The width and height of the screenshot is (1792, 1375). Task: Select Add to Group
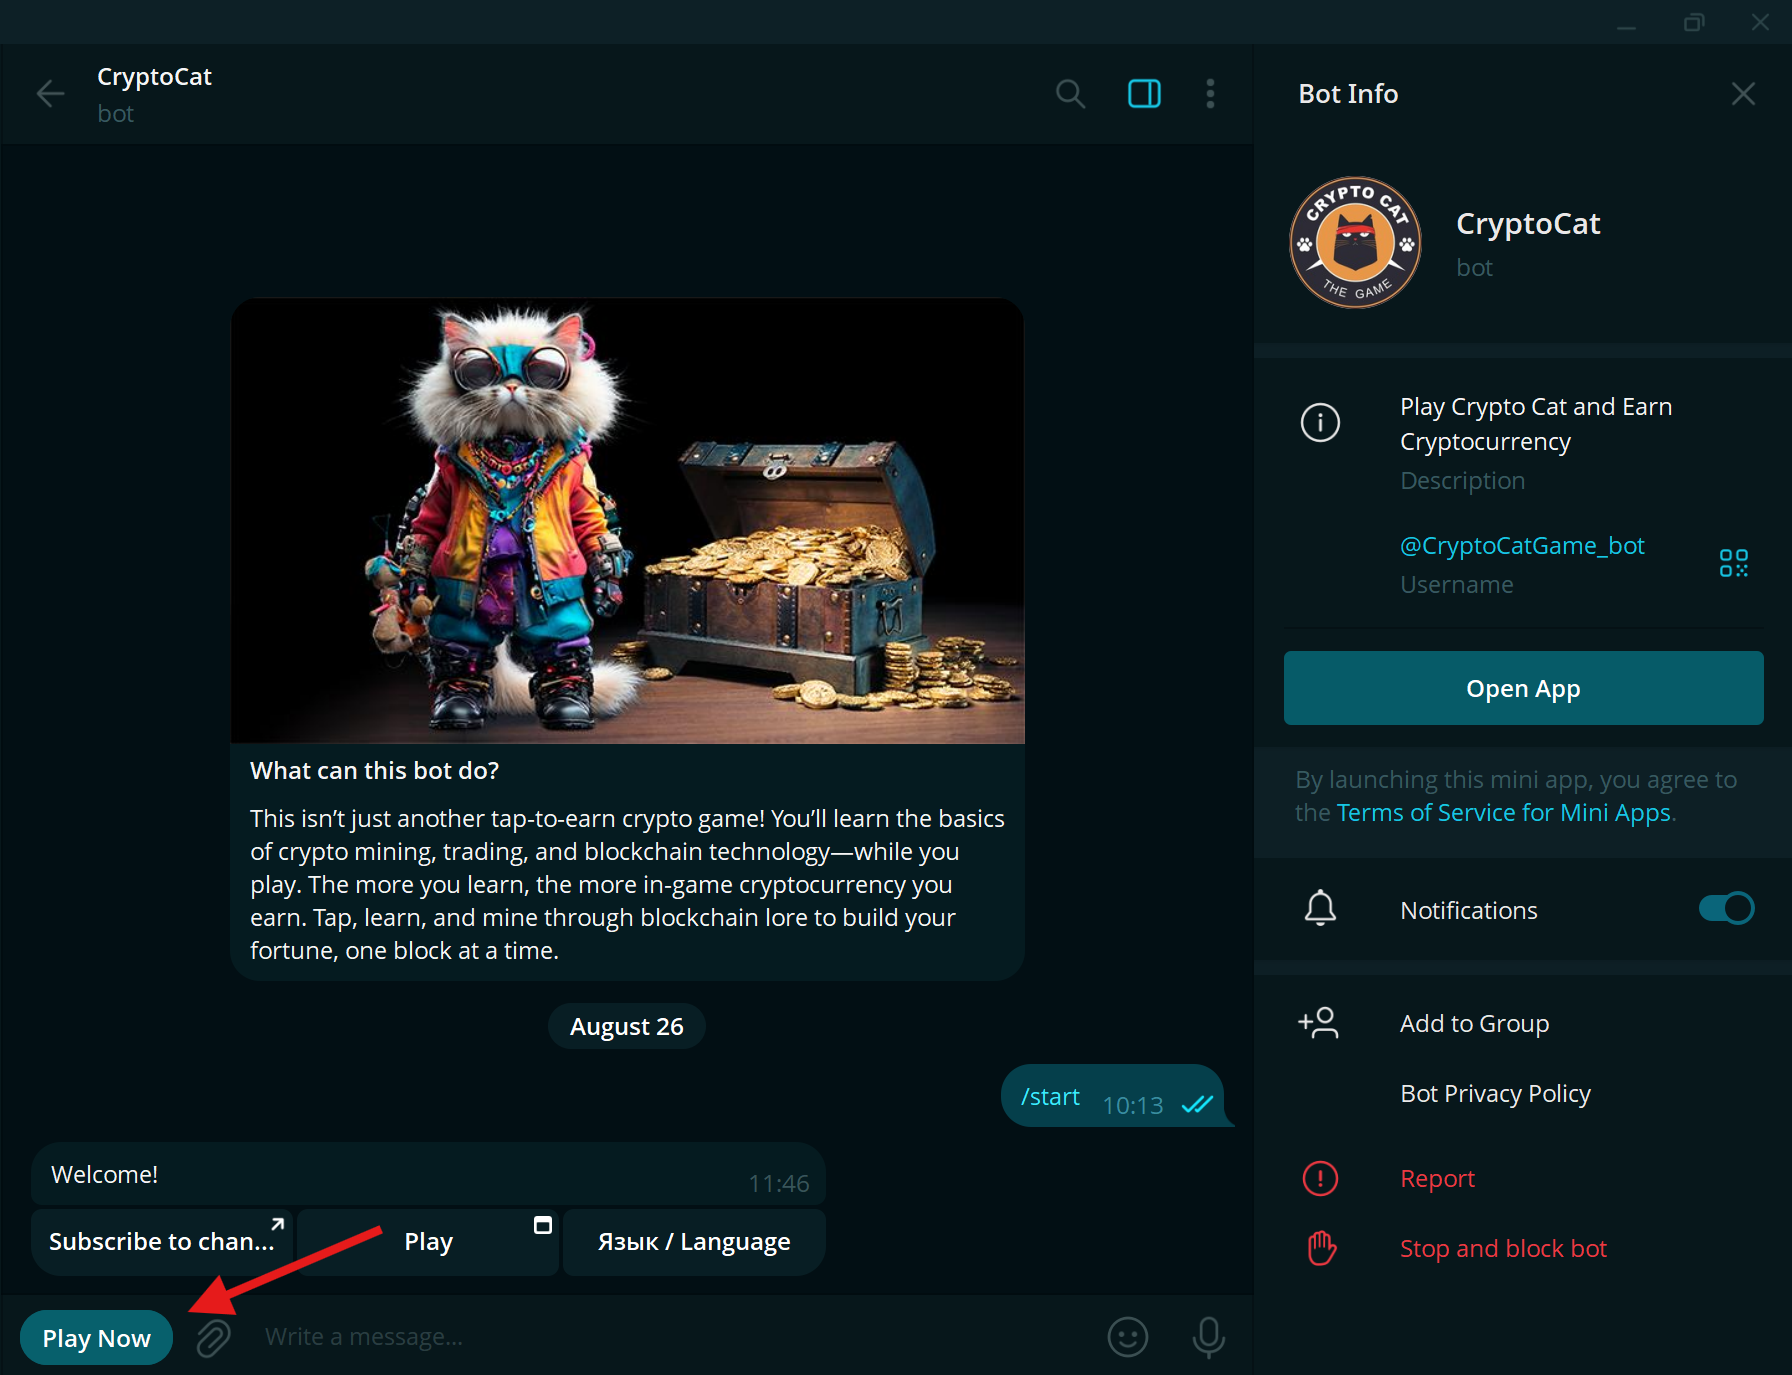1474,1024
